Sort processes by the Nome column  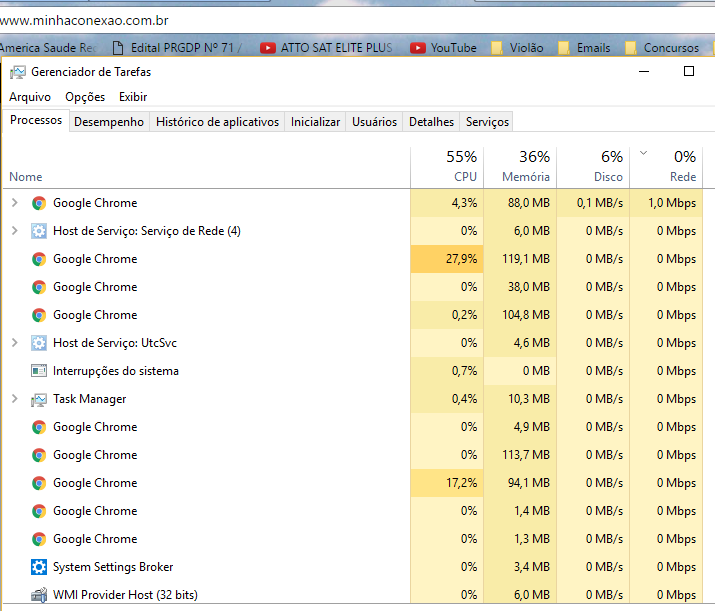pyautogui.click(x=206, y=167)
